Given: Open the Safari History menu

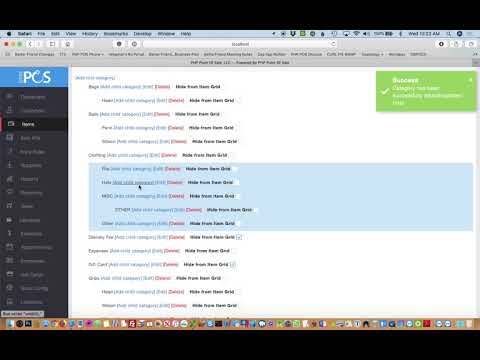Looking at the screenshot, I should point(90,34).
